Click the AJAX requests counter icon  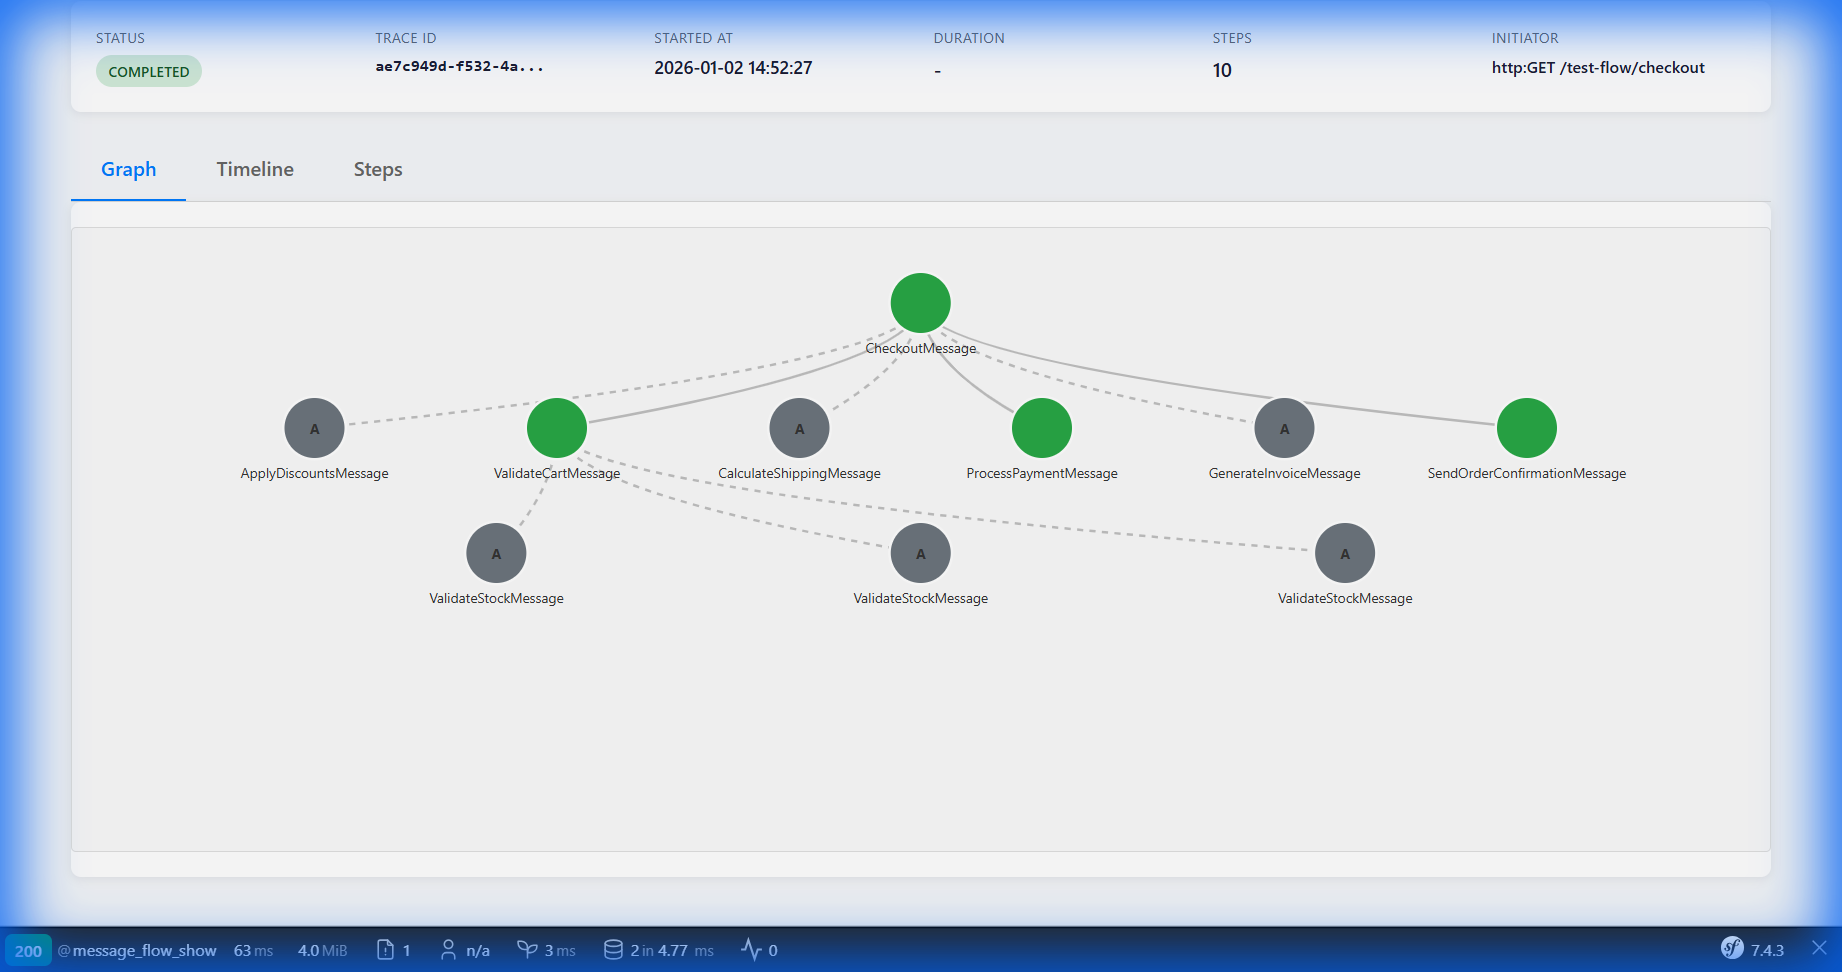coord(760,950)
